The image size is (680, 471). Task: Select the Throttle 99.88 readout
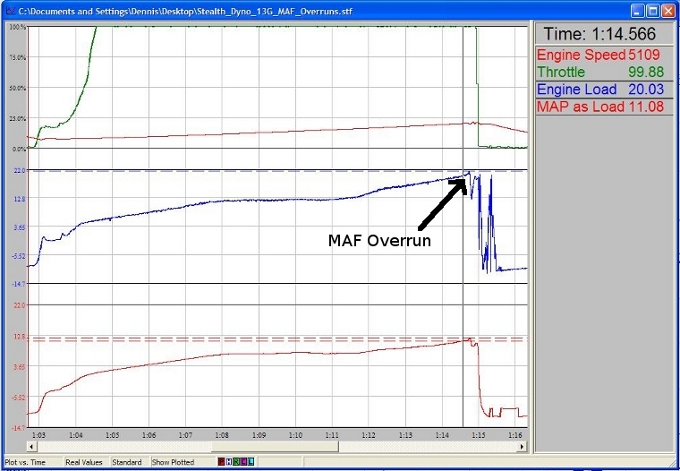point(604,72)
